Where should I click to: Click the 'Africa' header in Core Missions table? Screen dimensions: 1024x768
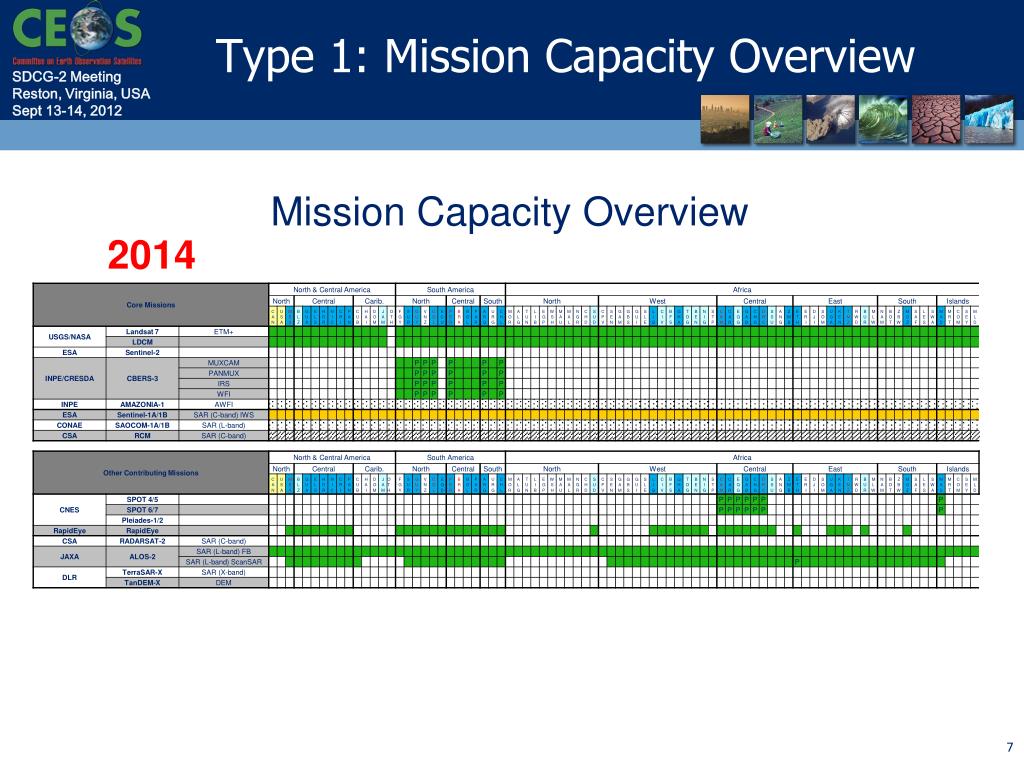(742, 290)
